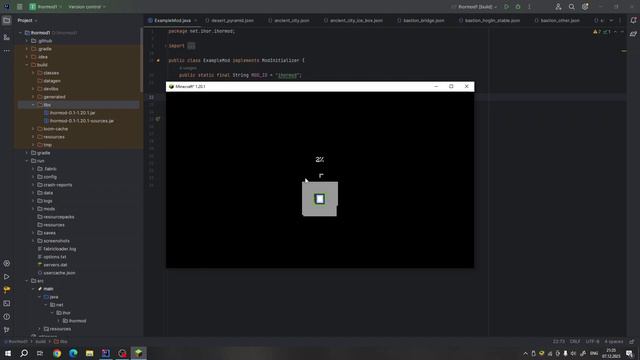Expand the classes folder

click(x=33, y=73)
